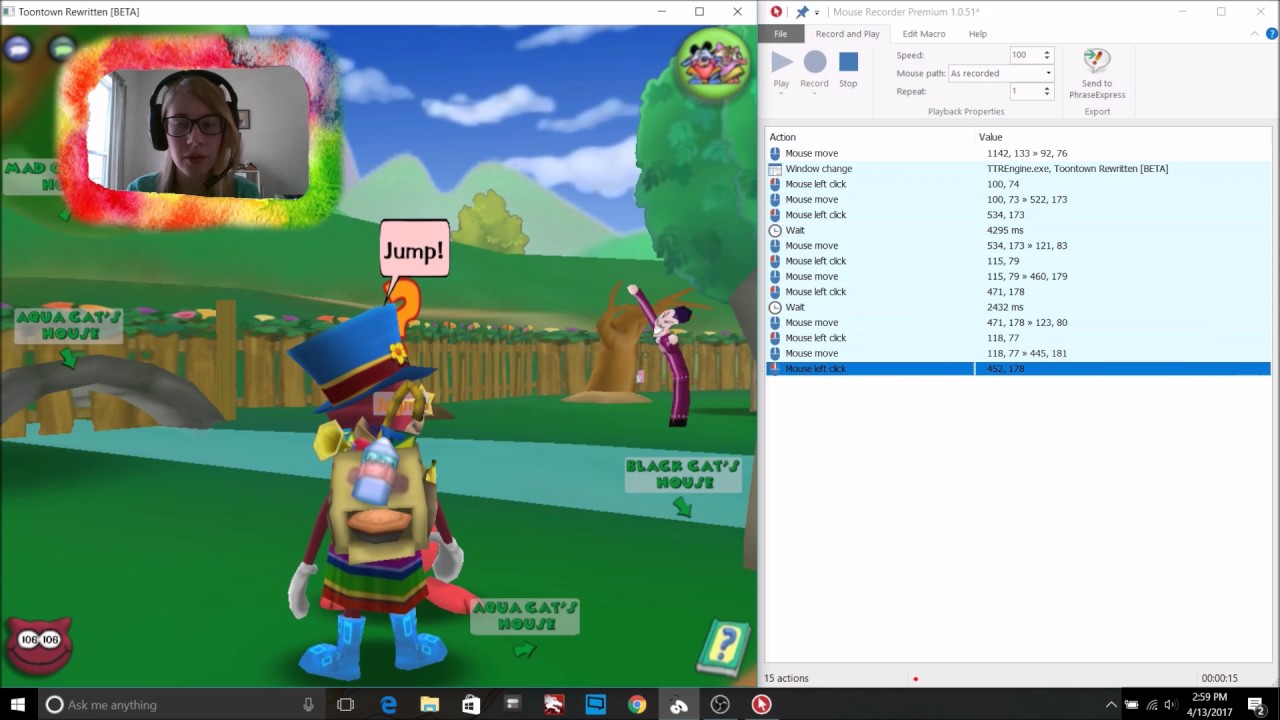Select Mouse move 100, 73 » 522, 173 row
Image resolution: width=1280 pixels, height=720 pixels.
click(1018, 199)
